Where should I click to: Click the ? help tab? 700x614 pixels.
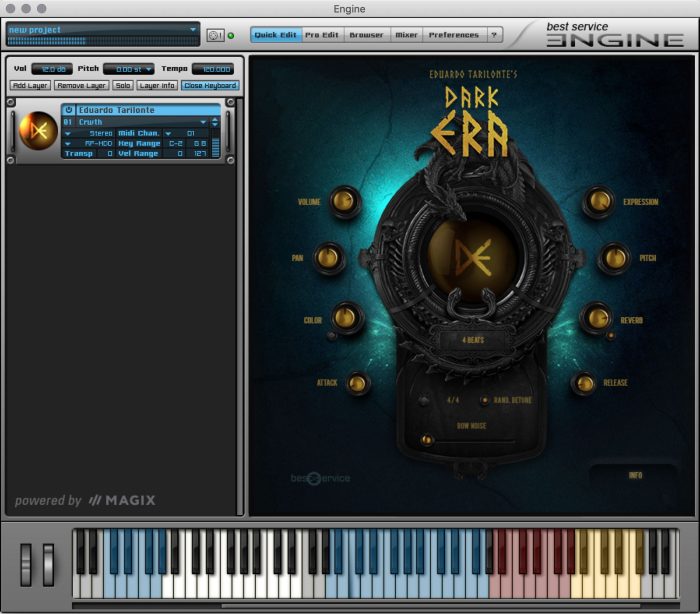tap(494, 35)
